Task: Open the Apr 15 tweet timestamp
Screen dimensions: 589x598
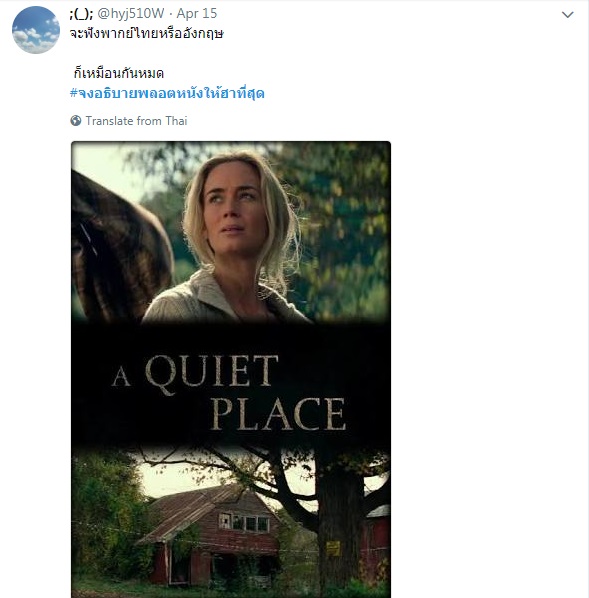Action: coord(197,13)
